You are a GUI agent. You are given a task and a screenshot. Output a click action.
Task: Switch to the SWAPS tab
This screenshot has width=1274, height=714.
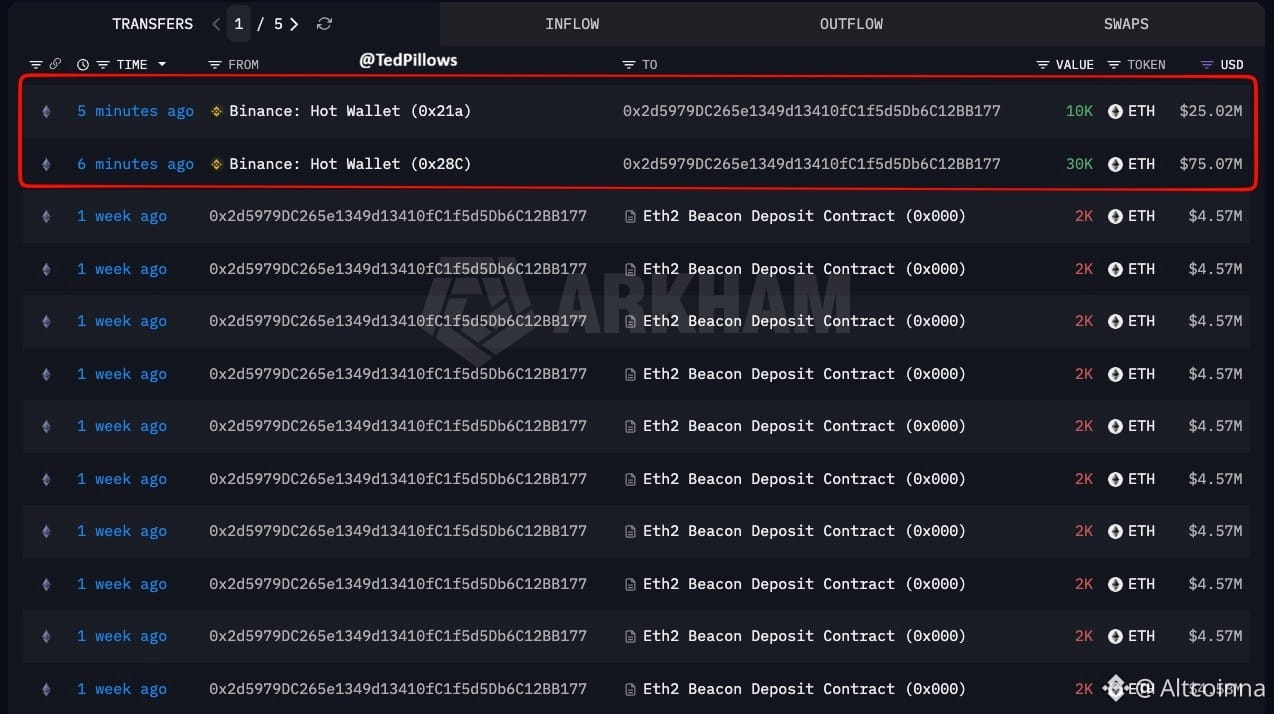tap(1126, 24)
